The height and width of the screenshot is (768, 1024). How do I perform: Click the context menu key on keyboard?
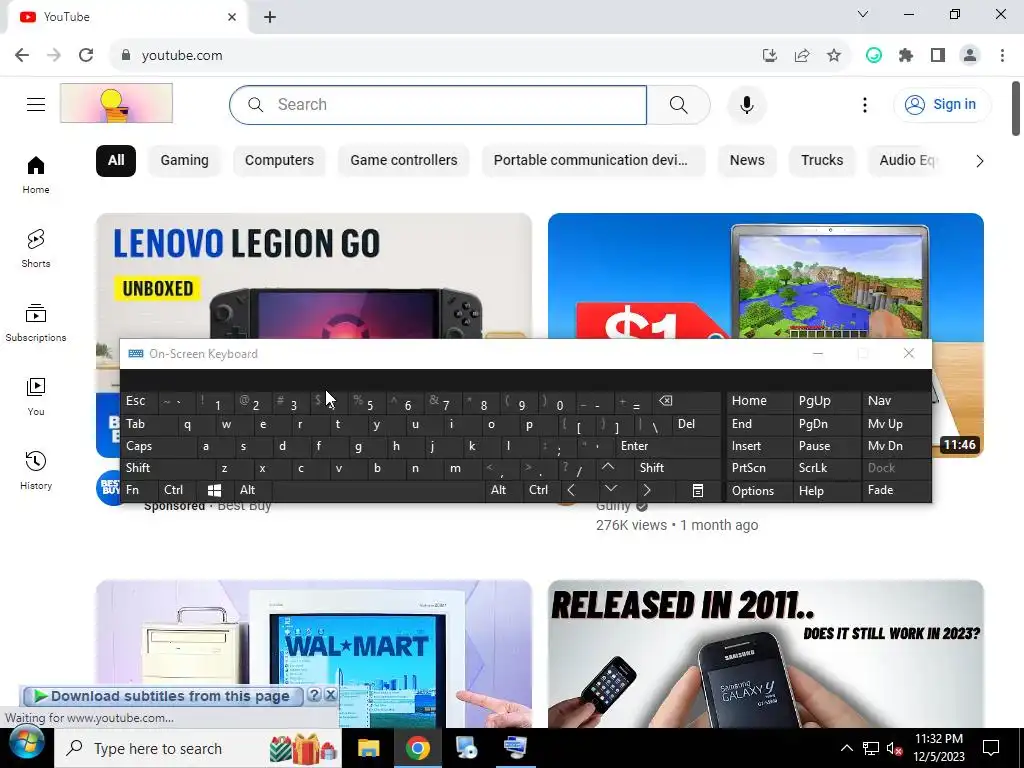pyautogui.click(x=697, y=490)
